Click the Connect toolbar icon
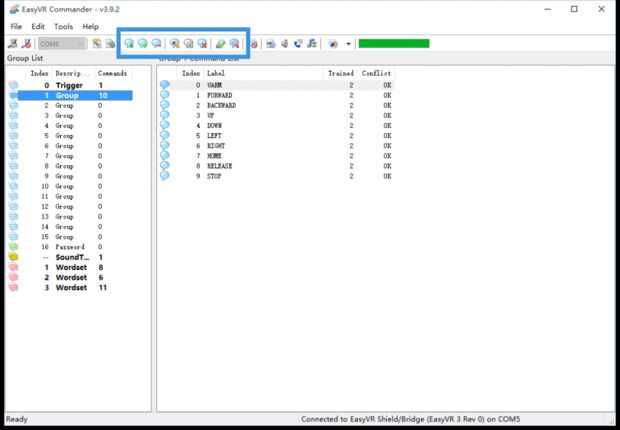The width and height of the screenshot is (620, 430). pyautogui.click(x=13, y=44)
